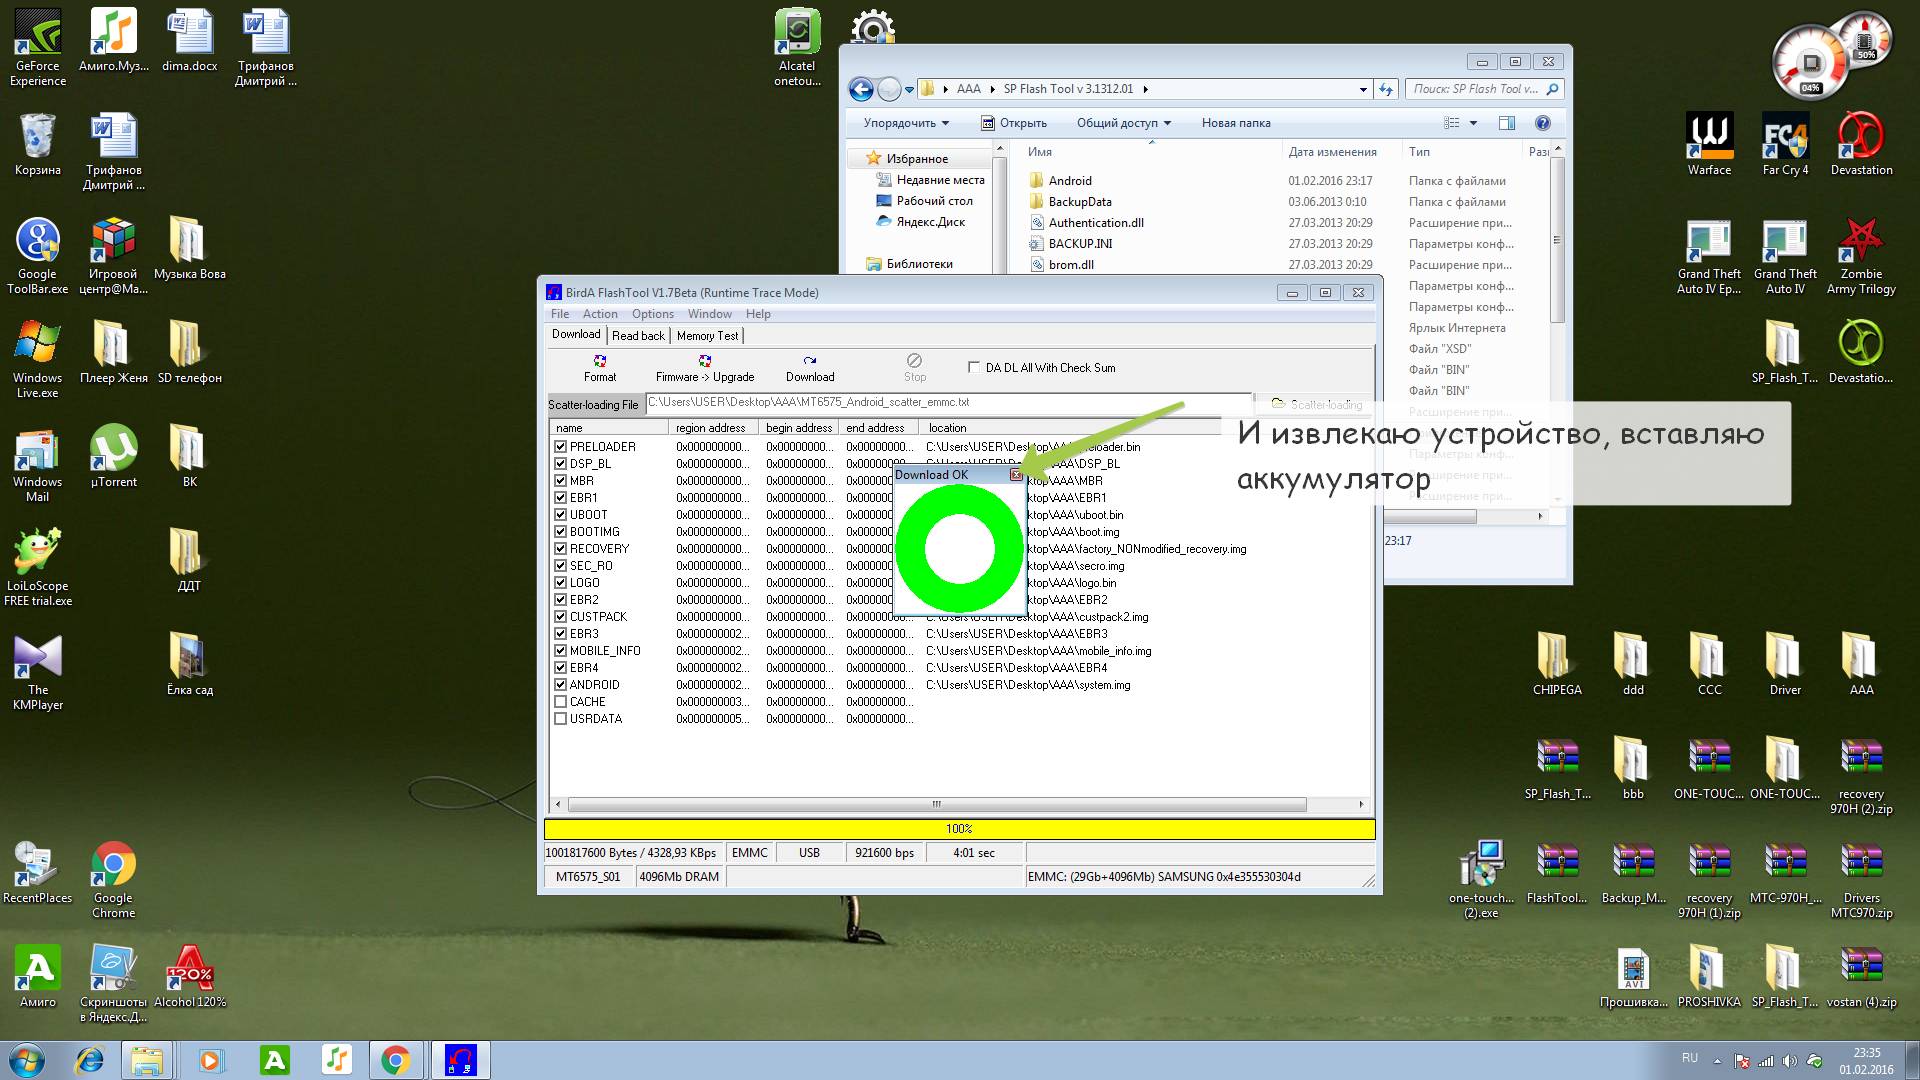Screen dimensions: 1920x1080
Task: Switch to the Read back tab
Action: (638, 336)
